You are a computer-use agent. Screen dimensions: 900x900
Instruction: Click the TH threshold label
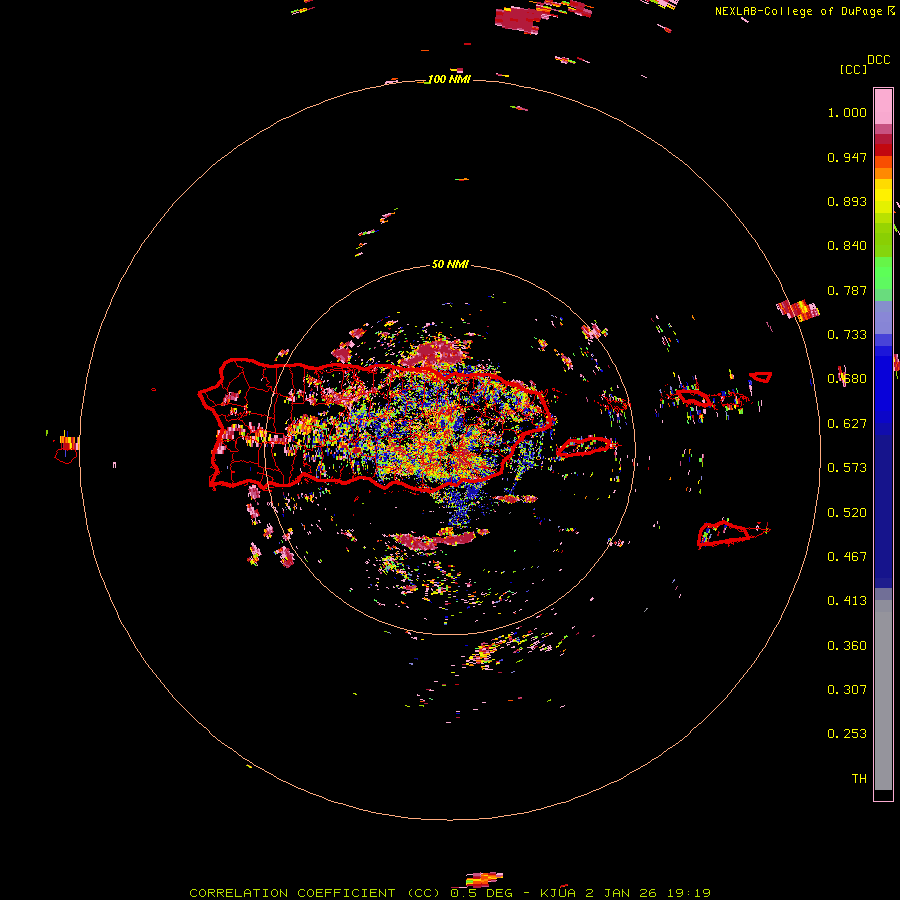pos(859,779)
